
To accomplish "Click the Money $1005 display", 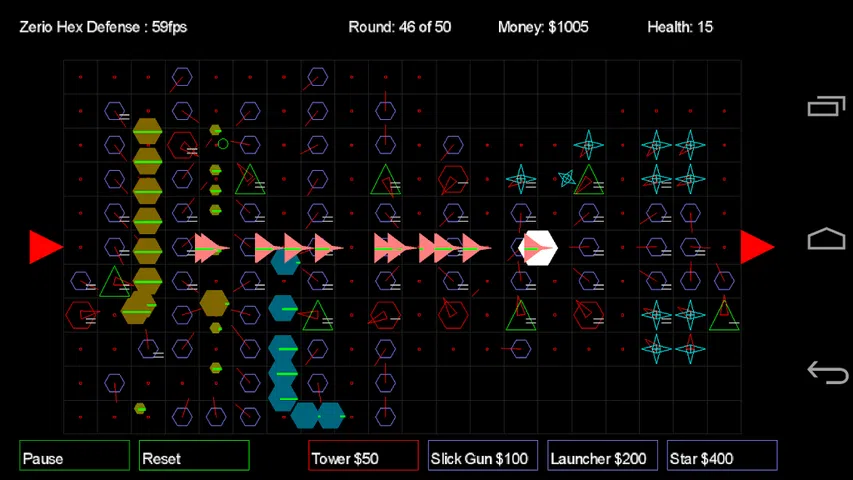I will [x=543, y=27].
